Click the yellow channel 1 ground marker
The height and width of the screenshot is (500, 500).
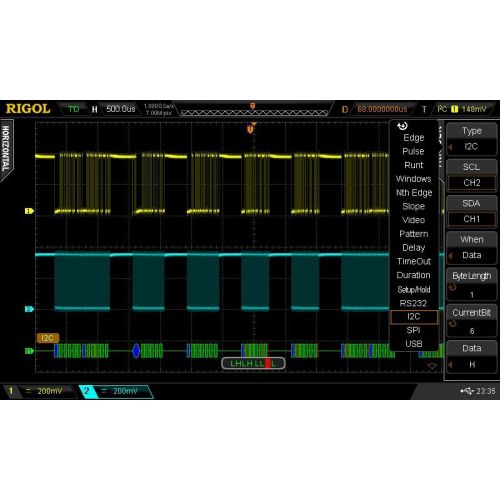[29, 211]
